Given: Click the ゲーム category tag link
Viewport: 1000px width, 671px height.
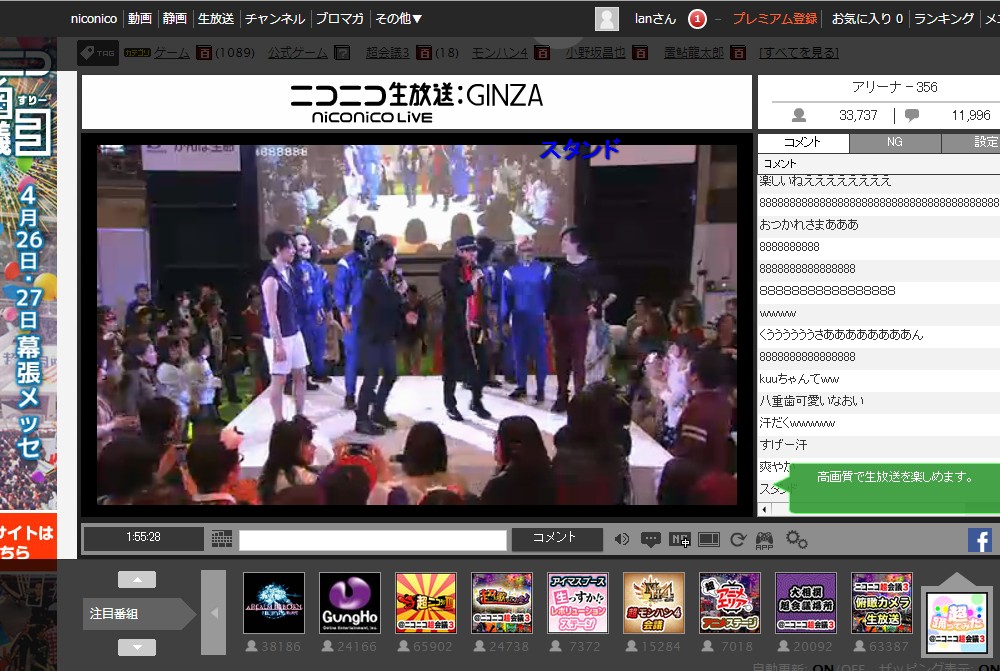Looking at the screenshot, I should pyautogui.click(x=172, y=53).
